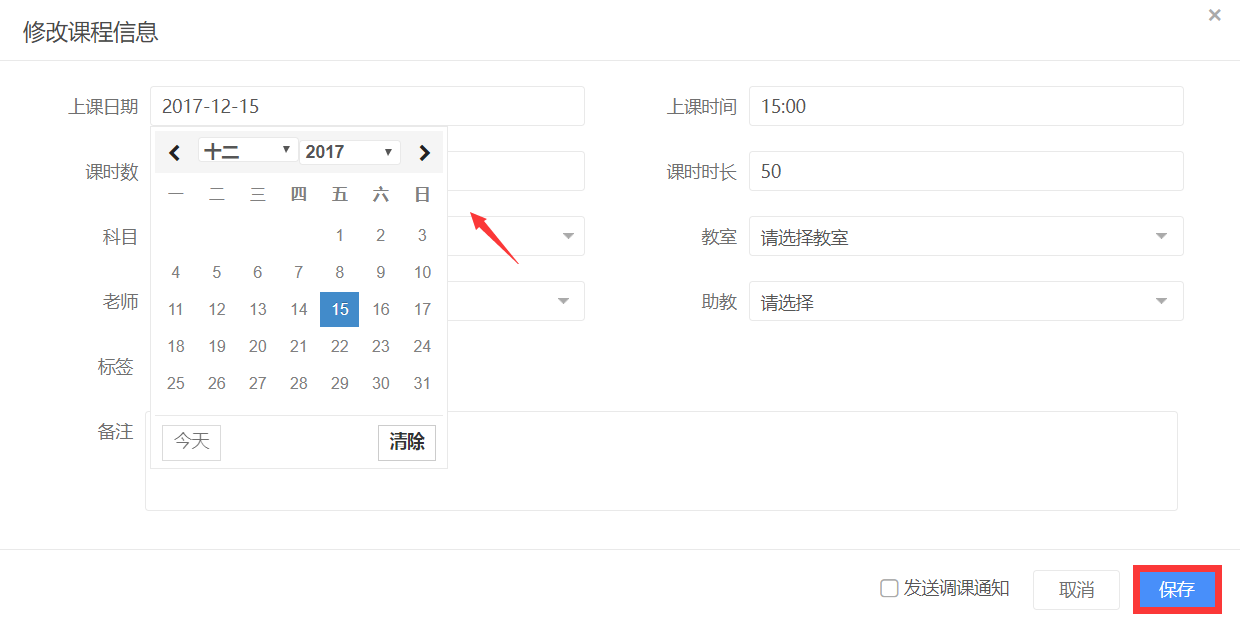Select December 7 in the calendar
The height and width of the screenshot is (628, 1240).
tap(299, 273)
